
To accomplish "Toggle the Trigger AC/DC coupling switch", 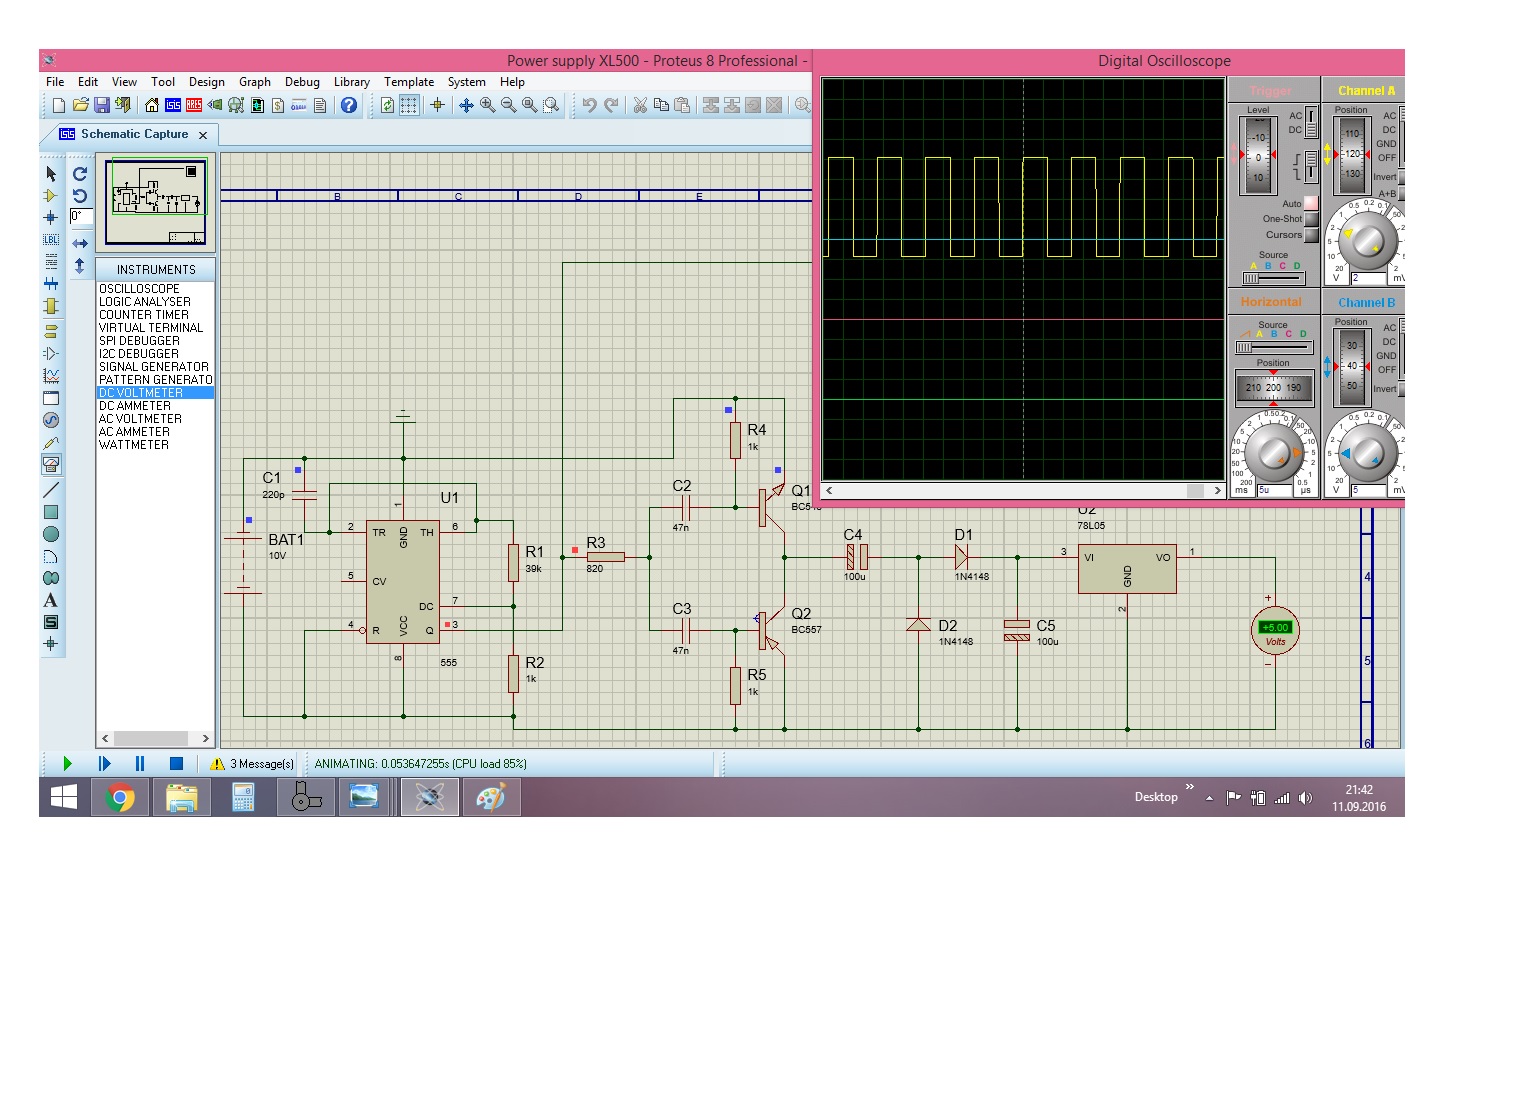I will [x=1311, y=124].
